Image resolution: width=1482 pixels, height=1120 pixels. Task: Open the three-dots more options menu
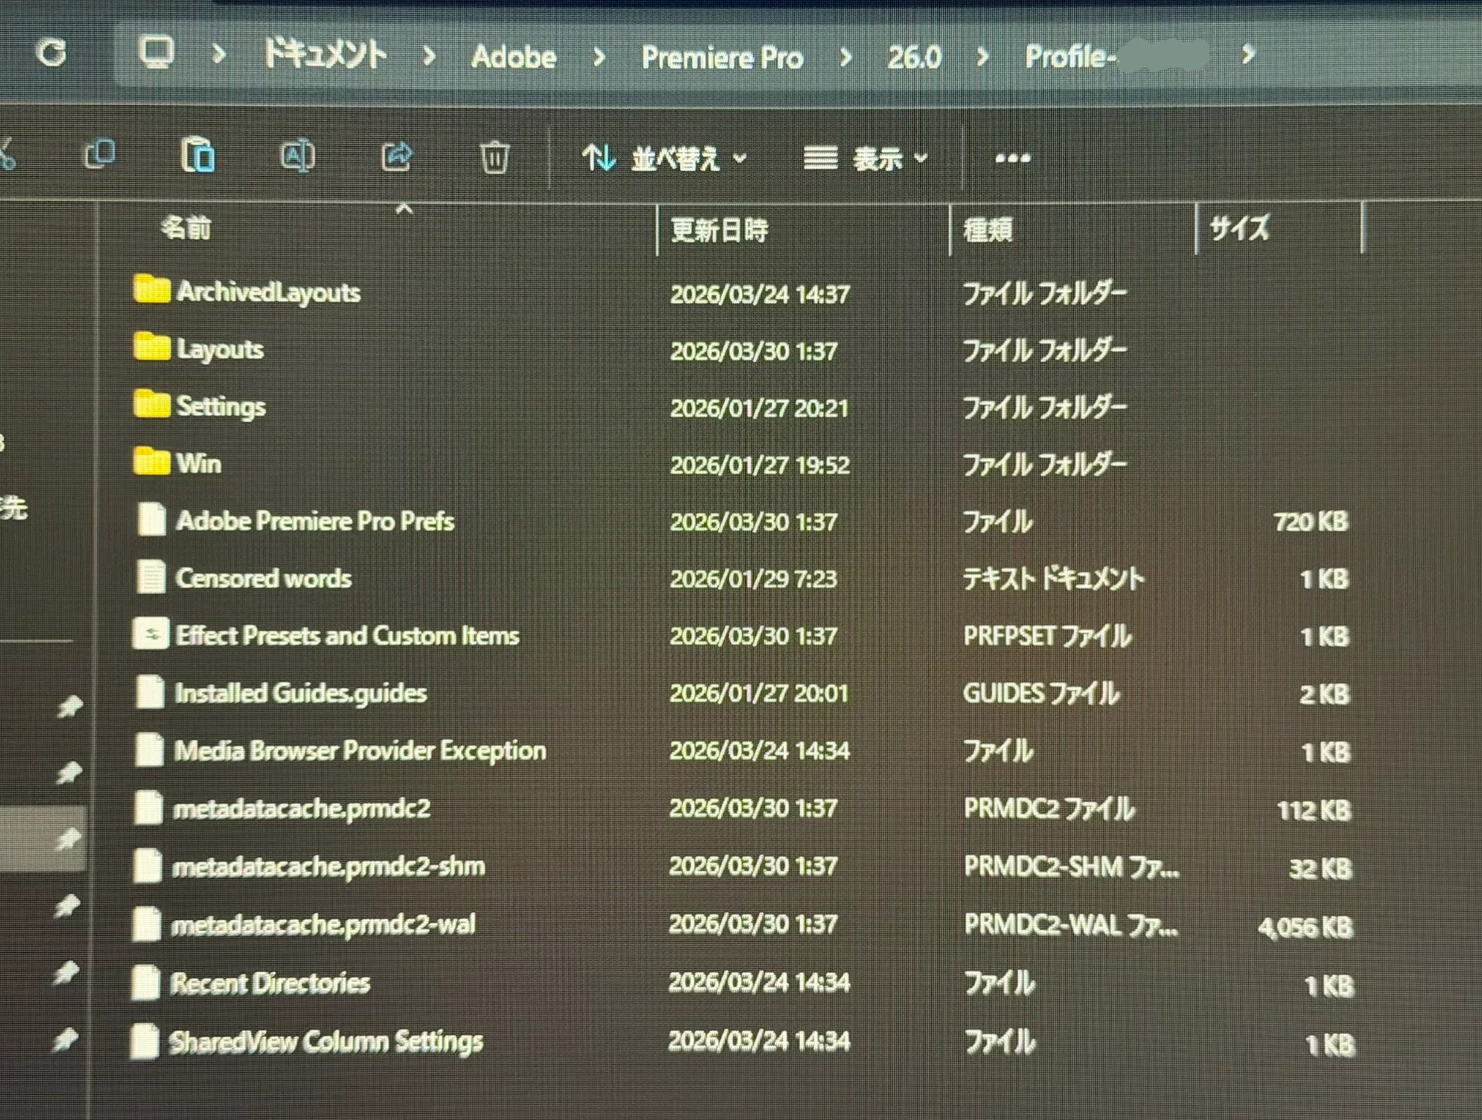(x=1012, y=158)
